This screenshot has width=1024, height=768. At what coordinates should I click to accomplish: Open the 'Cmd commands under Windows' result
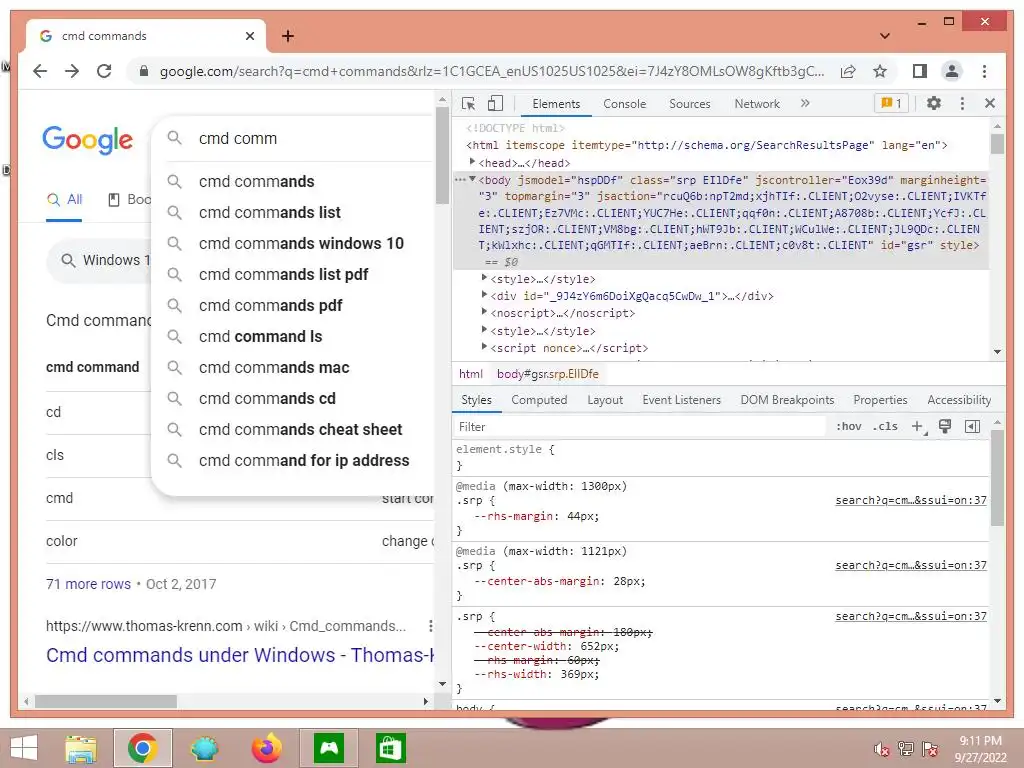click(x=240, y=655)
